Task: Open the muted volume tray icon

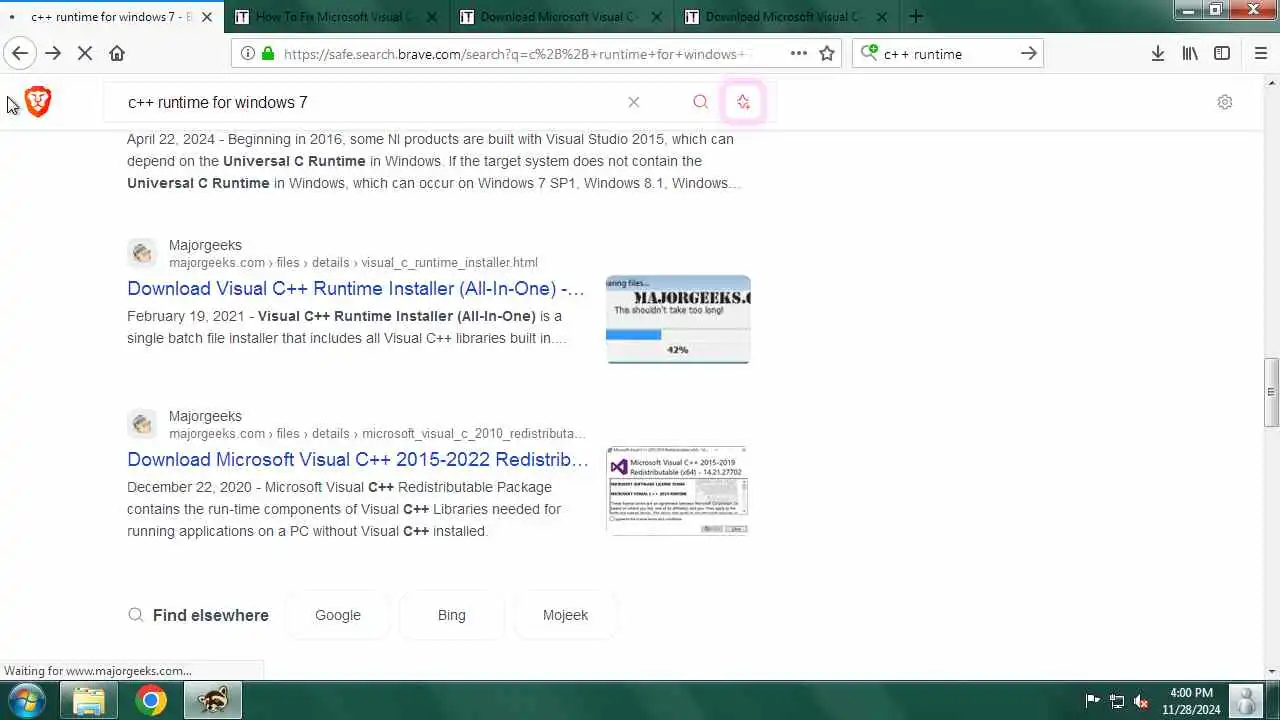Action: (1141, 701)
